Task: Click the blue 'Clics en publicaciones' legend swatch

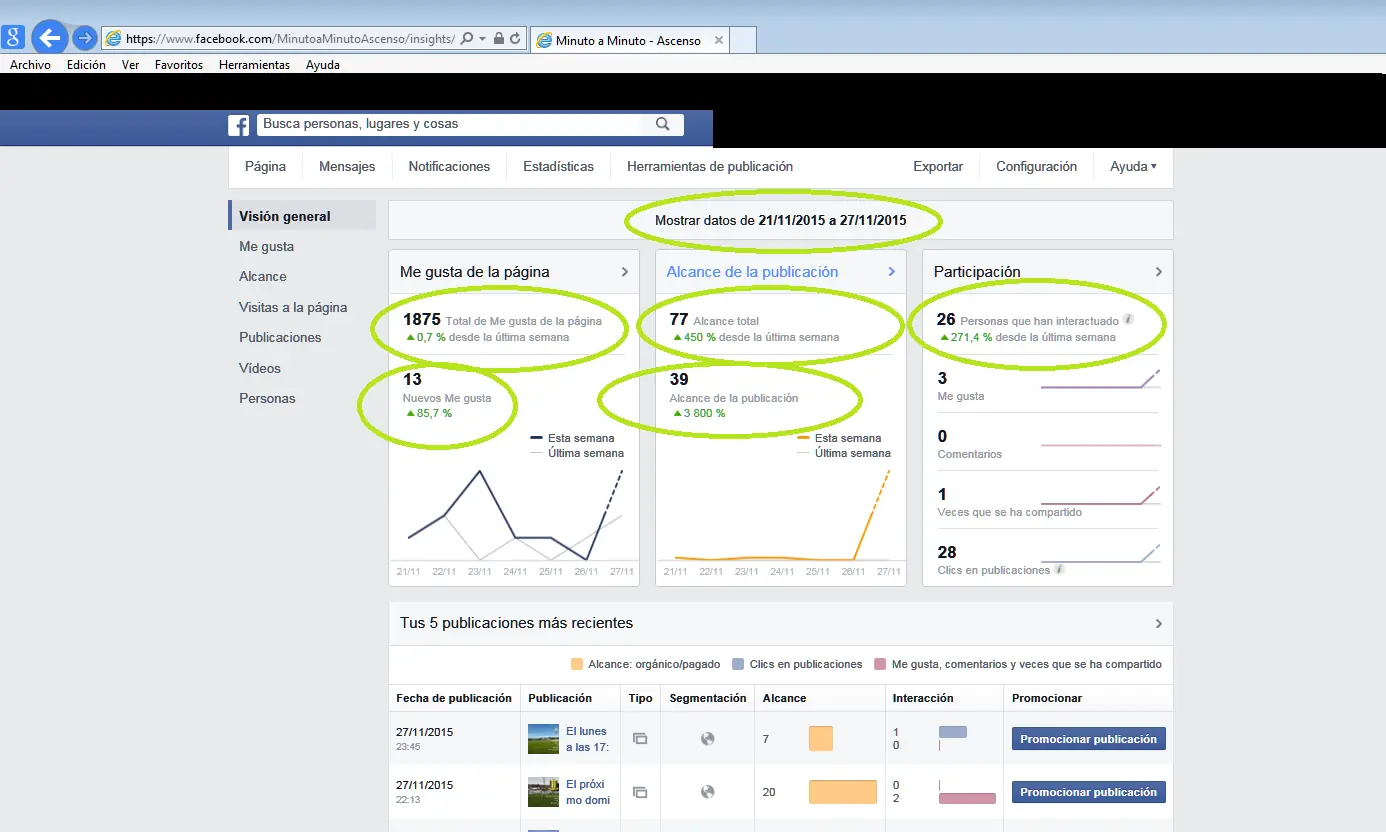Action: coord(738,664)
